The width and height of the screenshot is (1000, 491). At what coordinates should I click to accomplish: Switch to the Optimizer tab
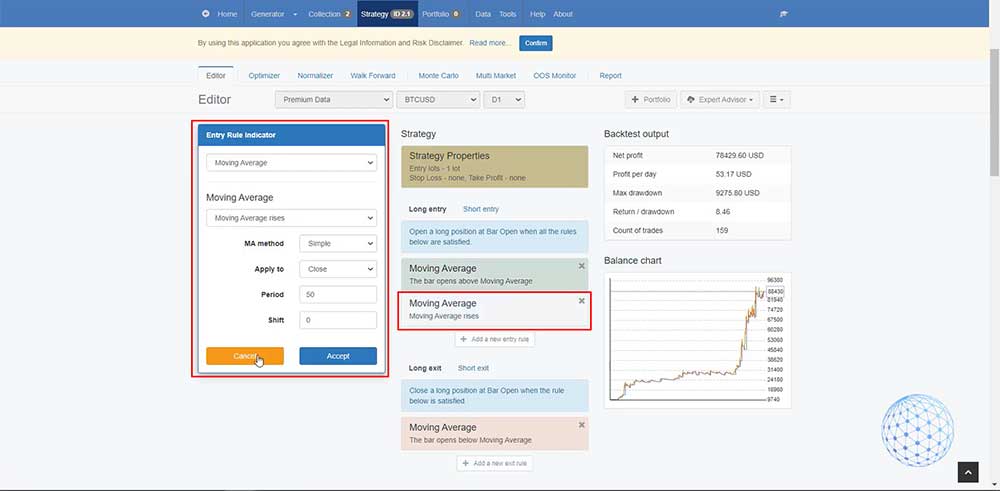tap(264, 76)
